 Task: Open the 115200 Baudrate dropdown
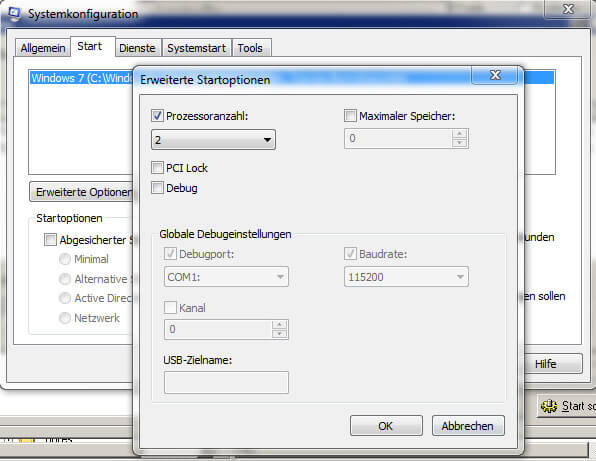(406, 277)
